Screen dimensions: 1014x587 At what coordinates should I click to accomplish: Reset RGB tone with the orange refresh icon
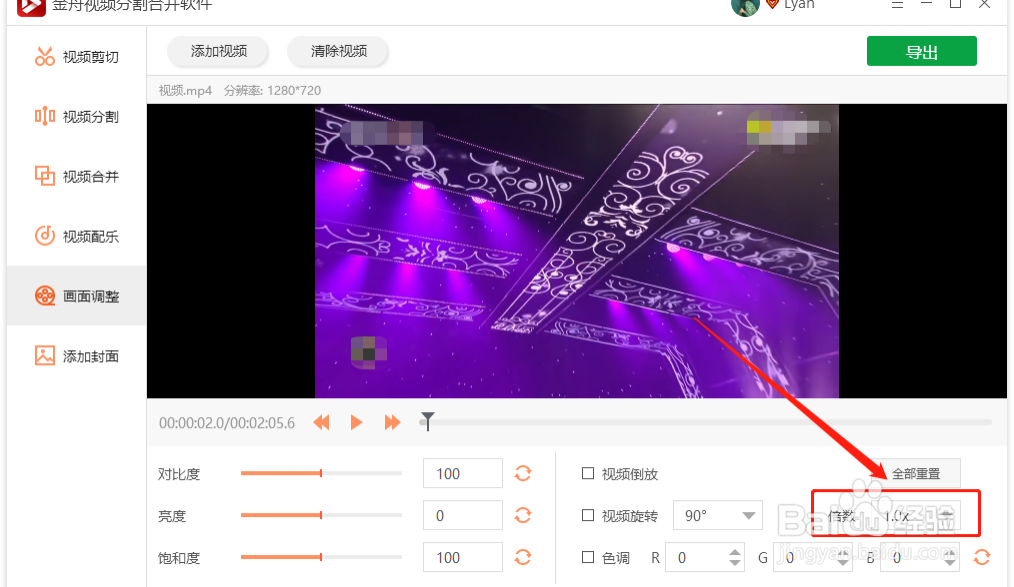(982, 557)
